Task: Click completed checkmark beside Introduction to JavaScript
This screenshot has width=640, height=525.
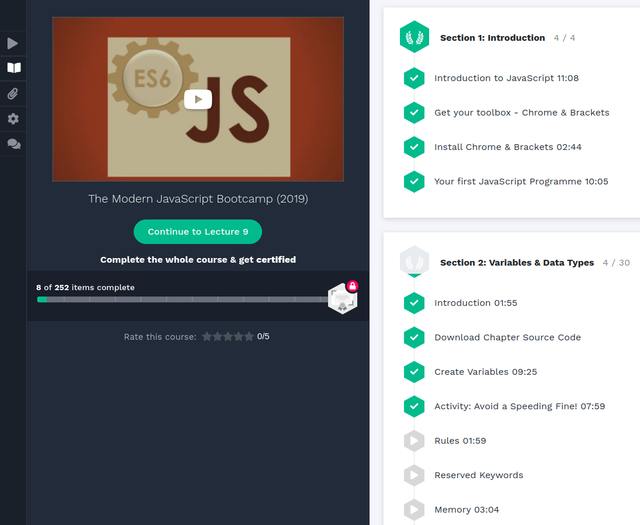Action: coord(414,78)
